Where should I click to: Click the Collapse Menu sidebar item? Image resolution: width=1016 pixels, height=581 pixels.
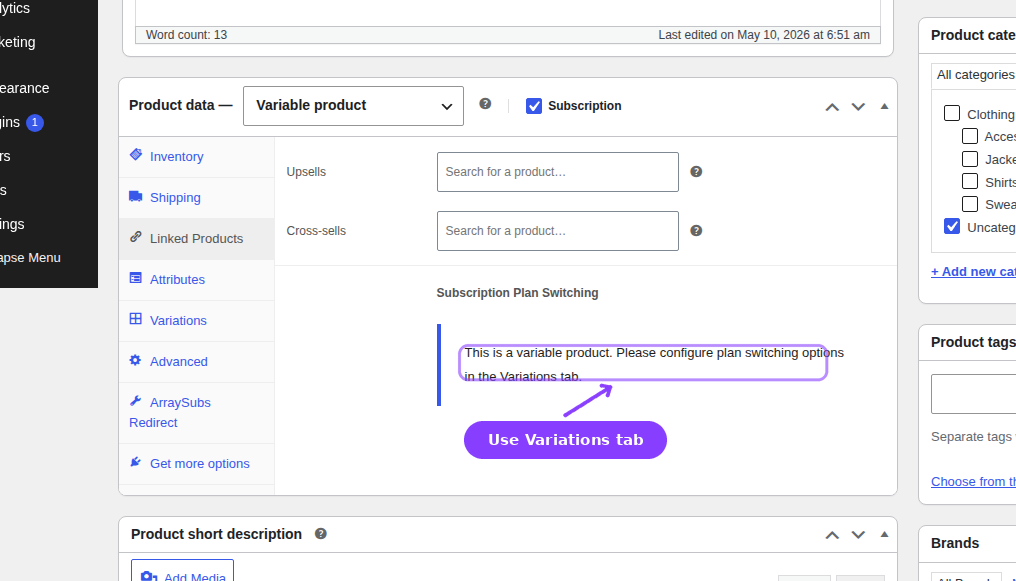(x=30, y=257)
